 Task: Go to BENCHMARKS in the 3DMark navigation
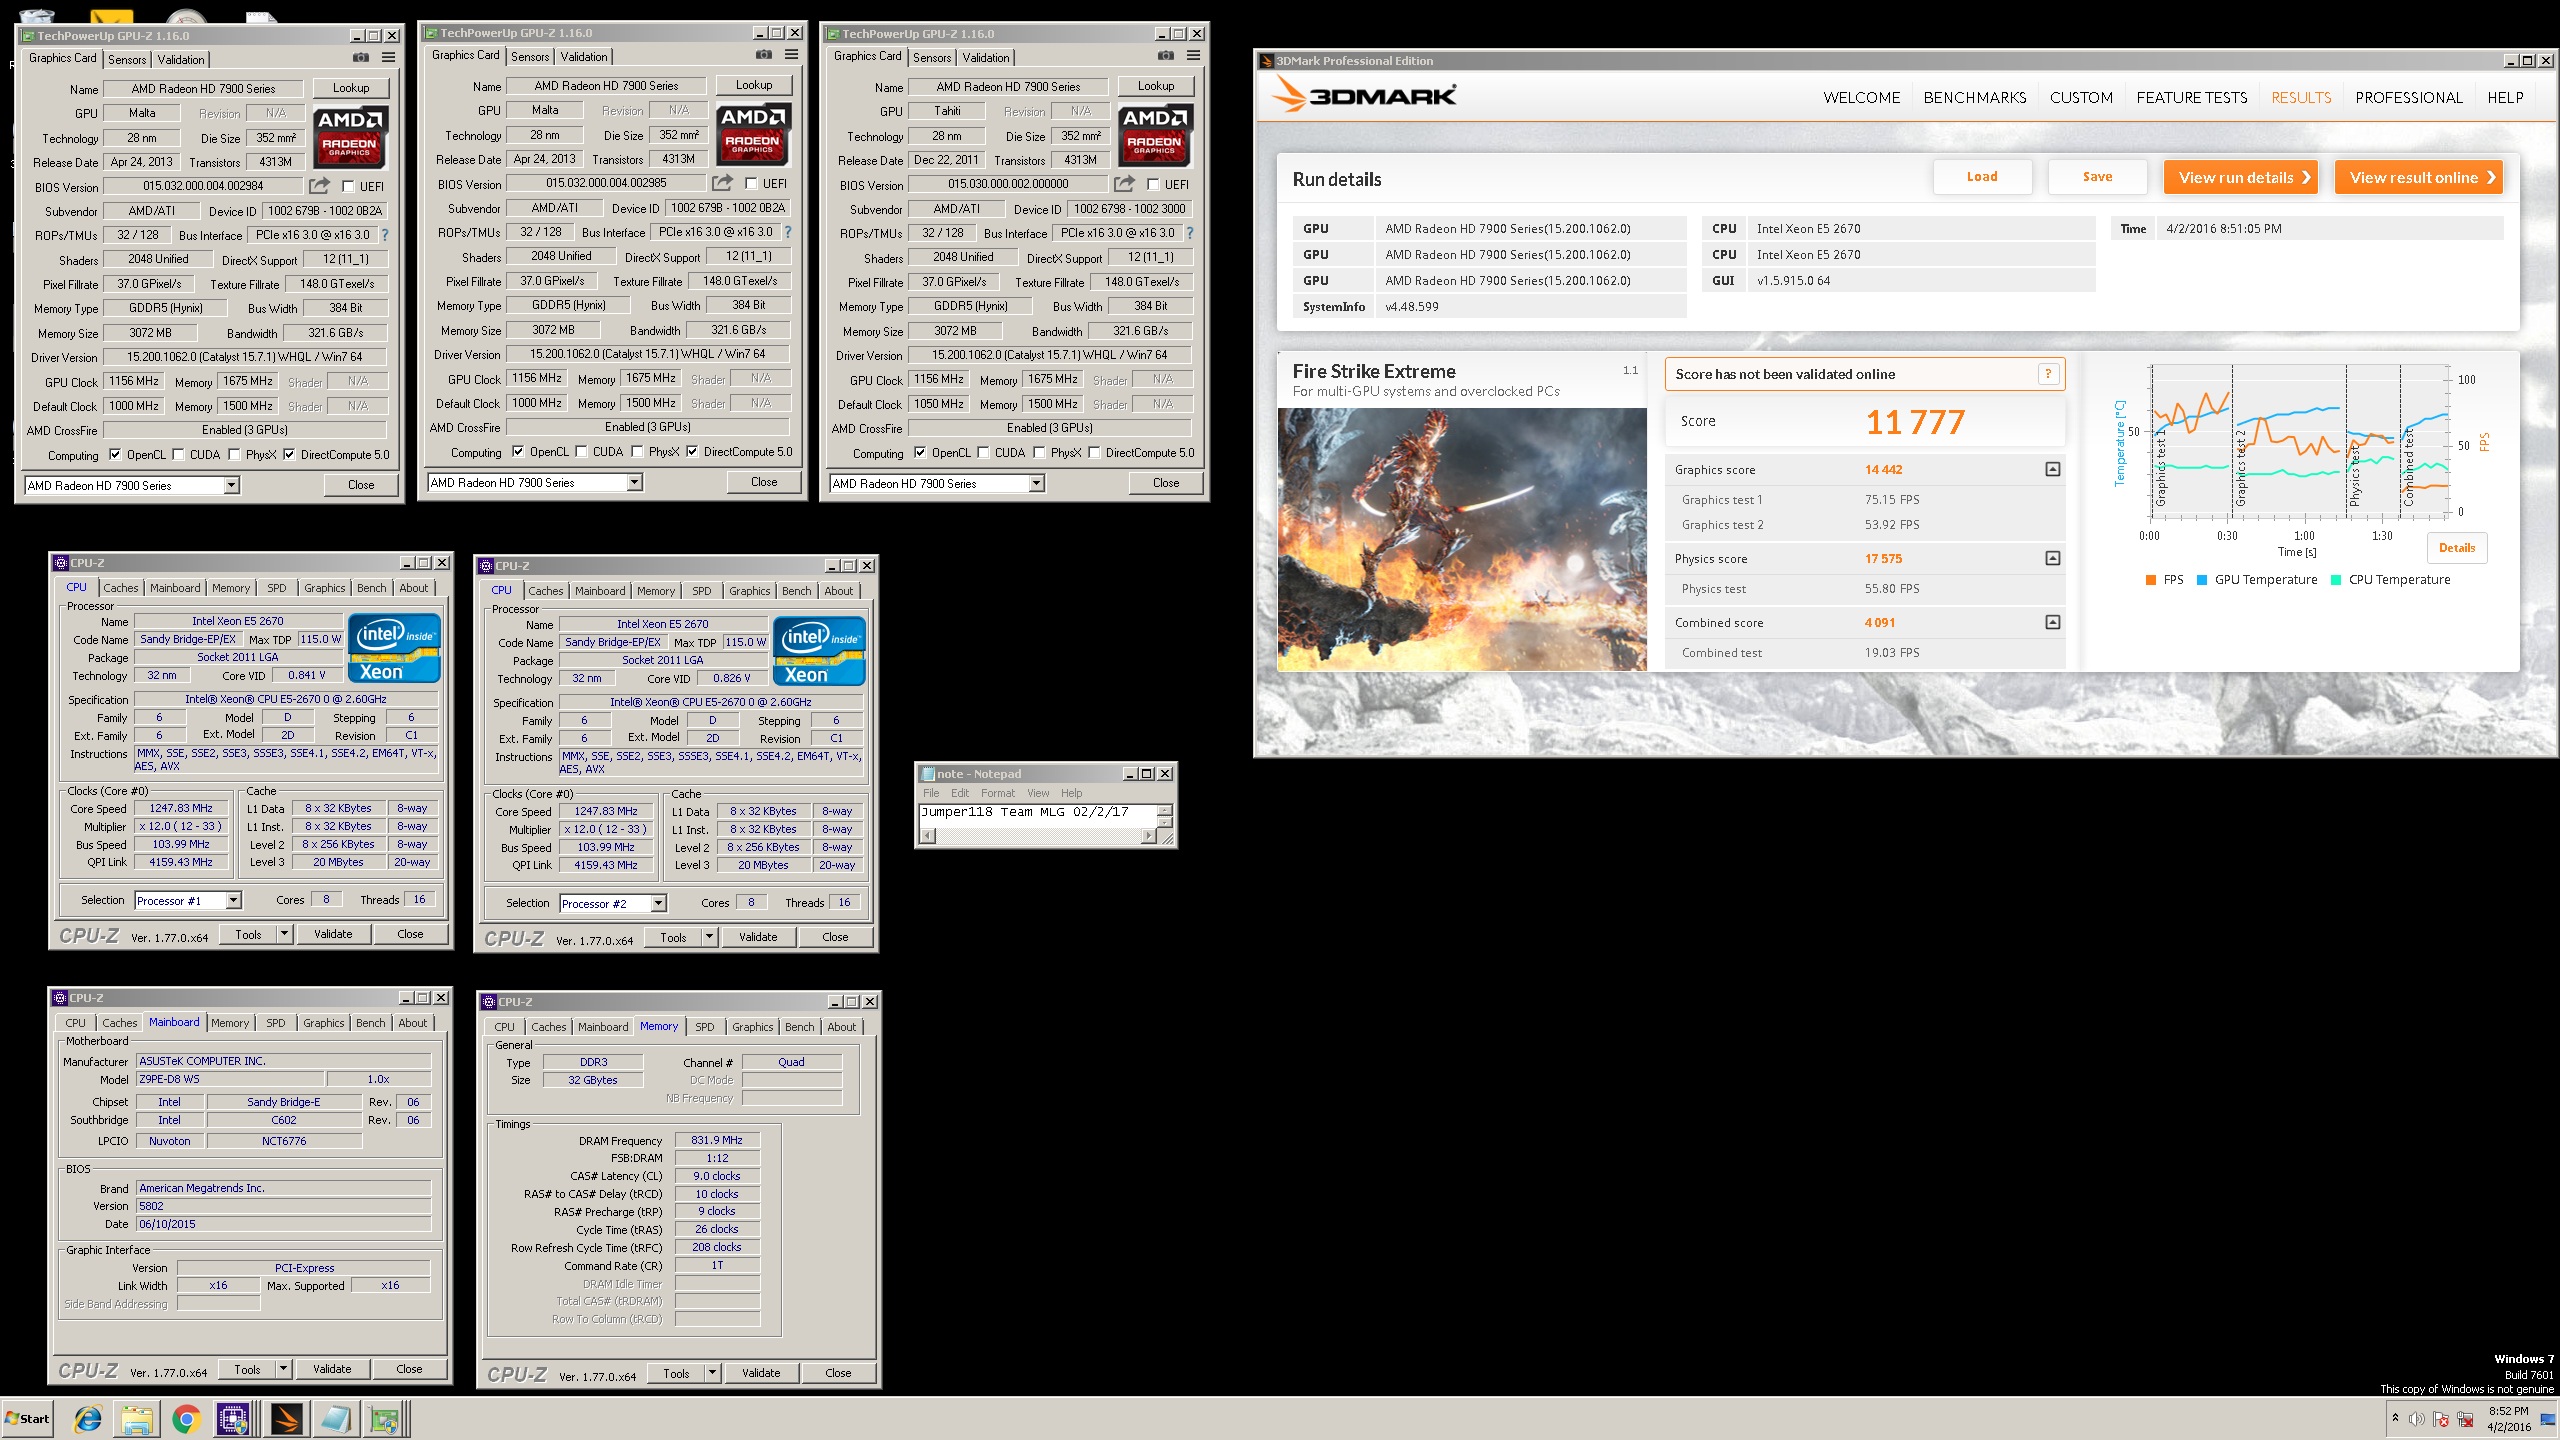click(1975, 97)
